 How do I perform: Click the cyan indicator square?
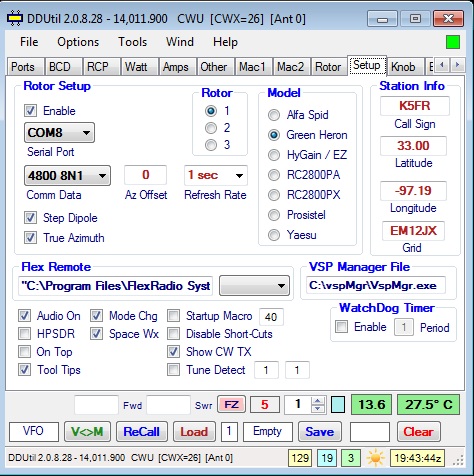(x=338, y=405)
